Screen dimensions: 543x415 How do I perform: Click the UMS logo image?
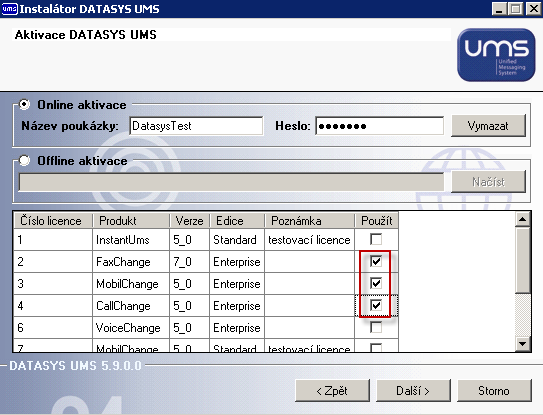tap(496, 55)
